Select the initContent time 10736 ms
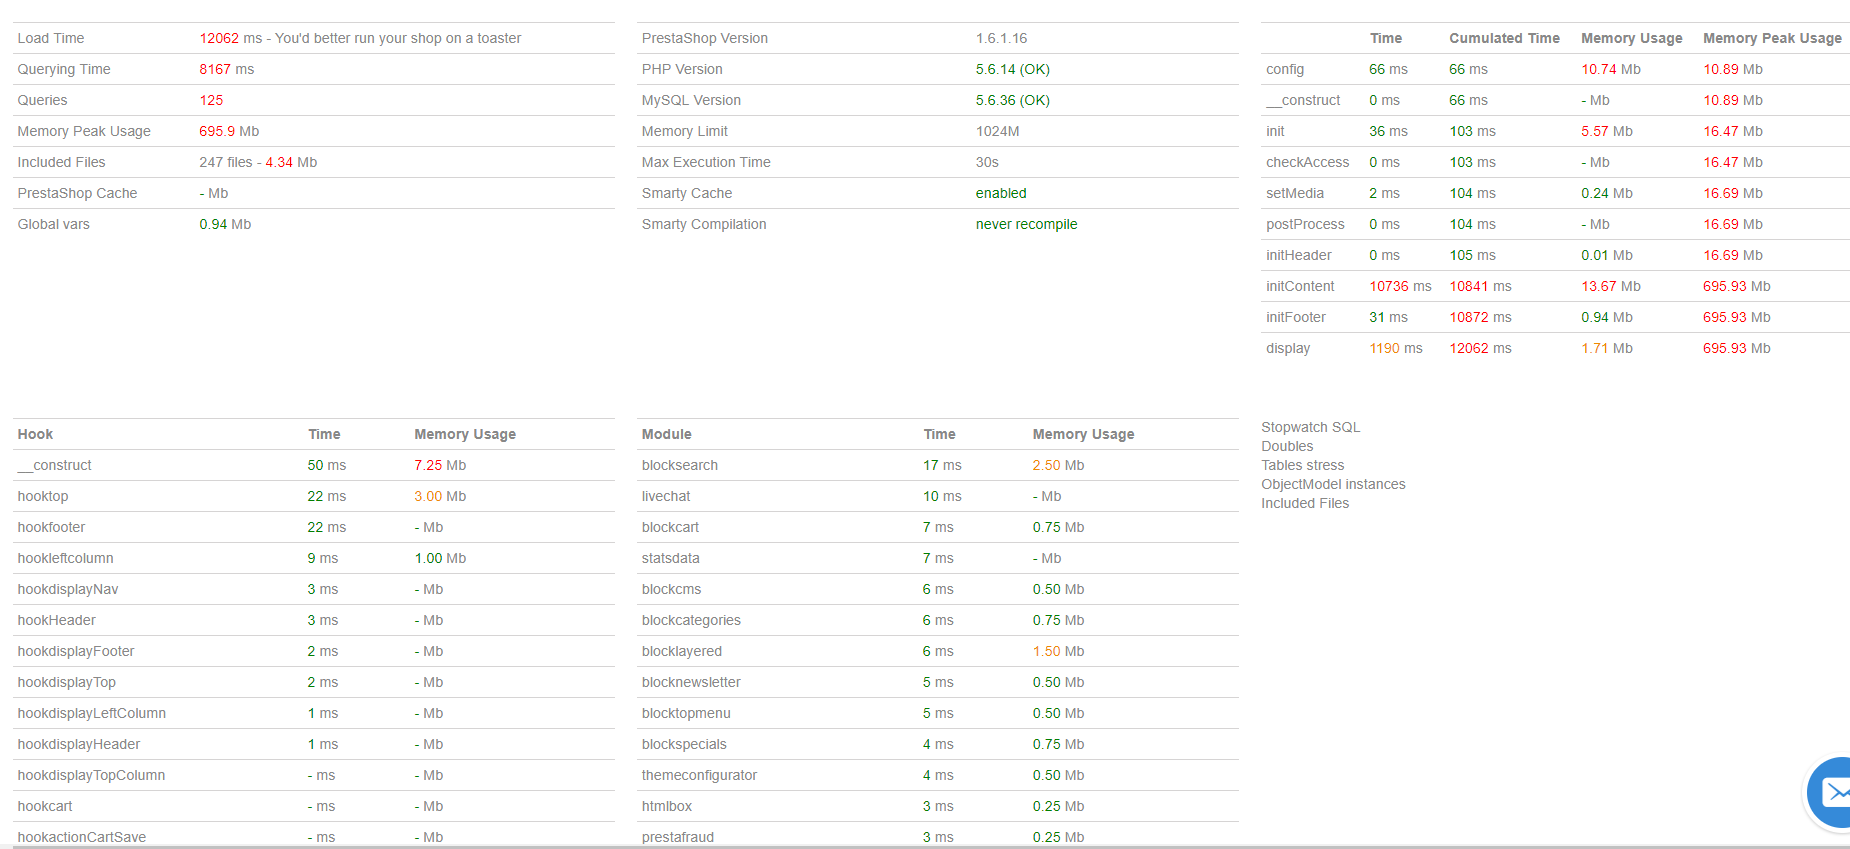Image resolution: width=1850 pixels, height=849 pixels. pos(1400,286)
